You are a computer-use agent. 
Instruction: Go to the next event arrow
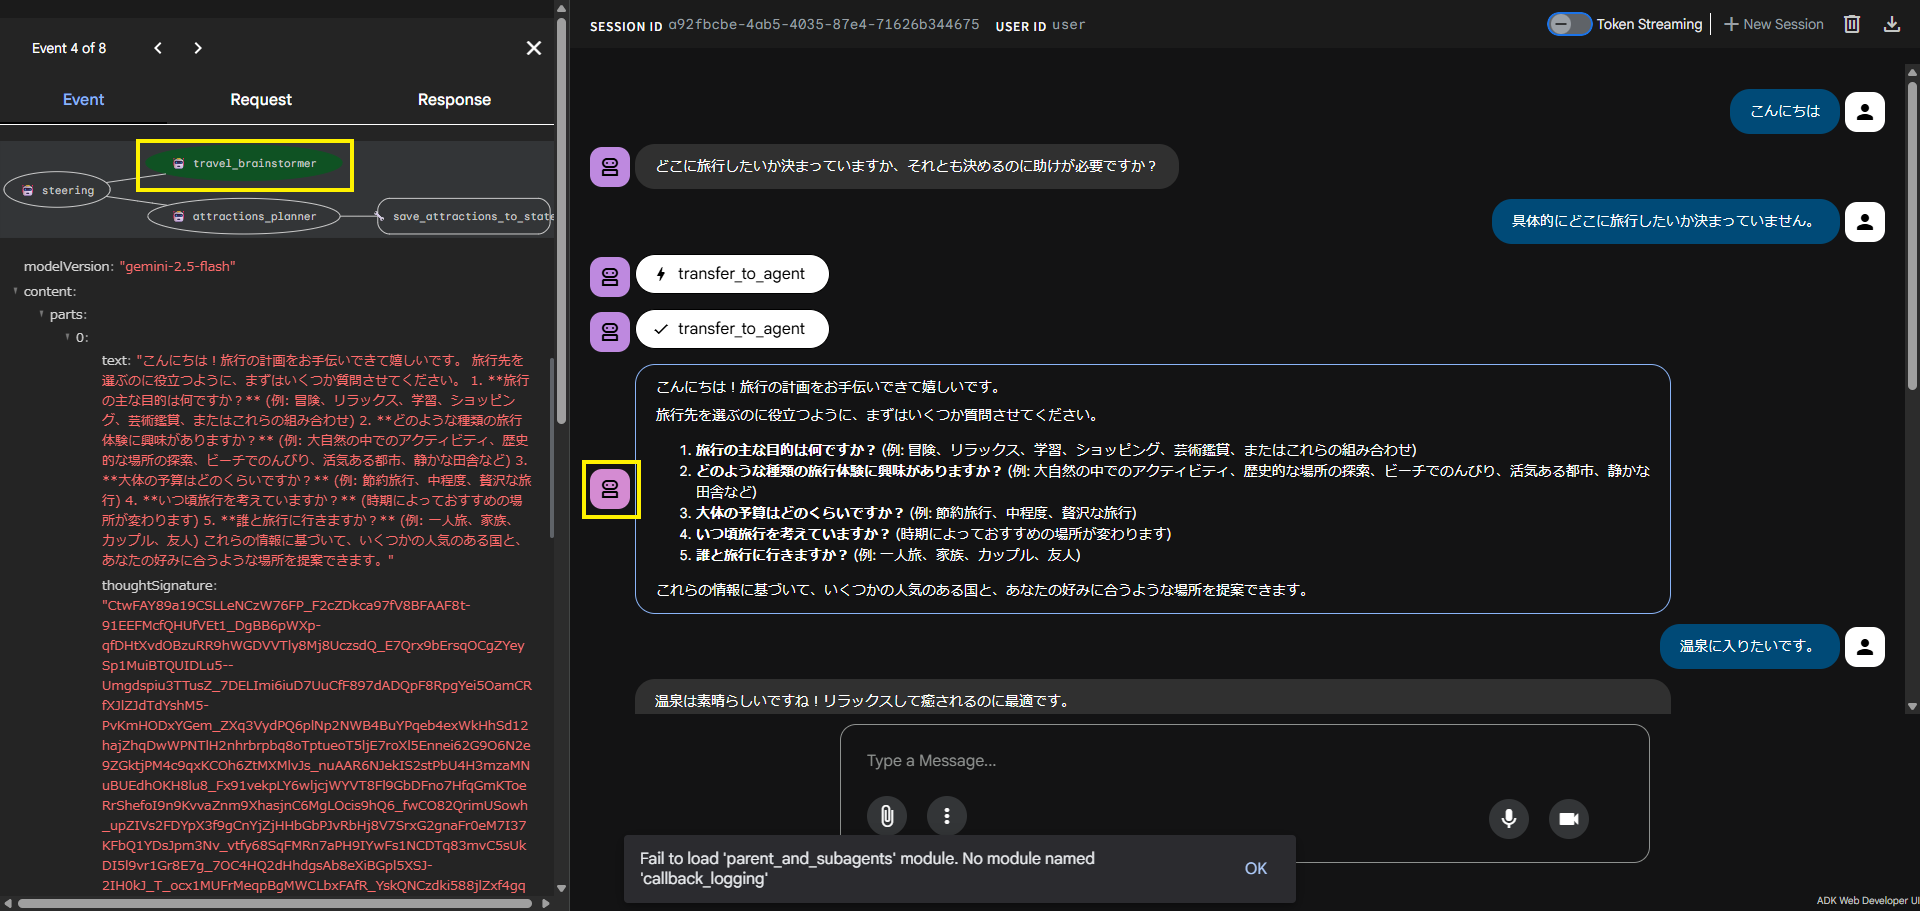[x=198, y=48]
